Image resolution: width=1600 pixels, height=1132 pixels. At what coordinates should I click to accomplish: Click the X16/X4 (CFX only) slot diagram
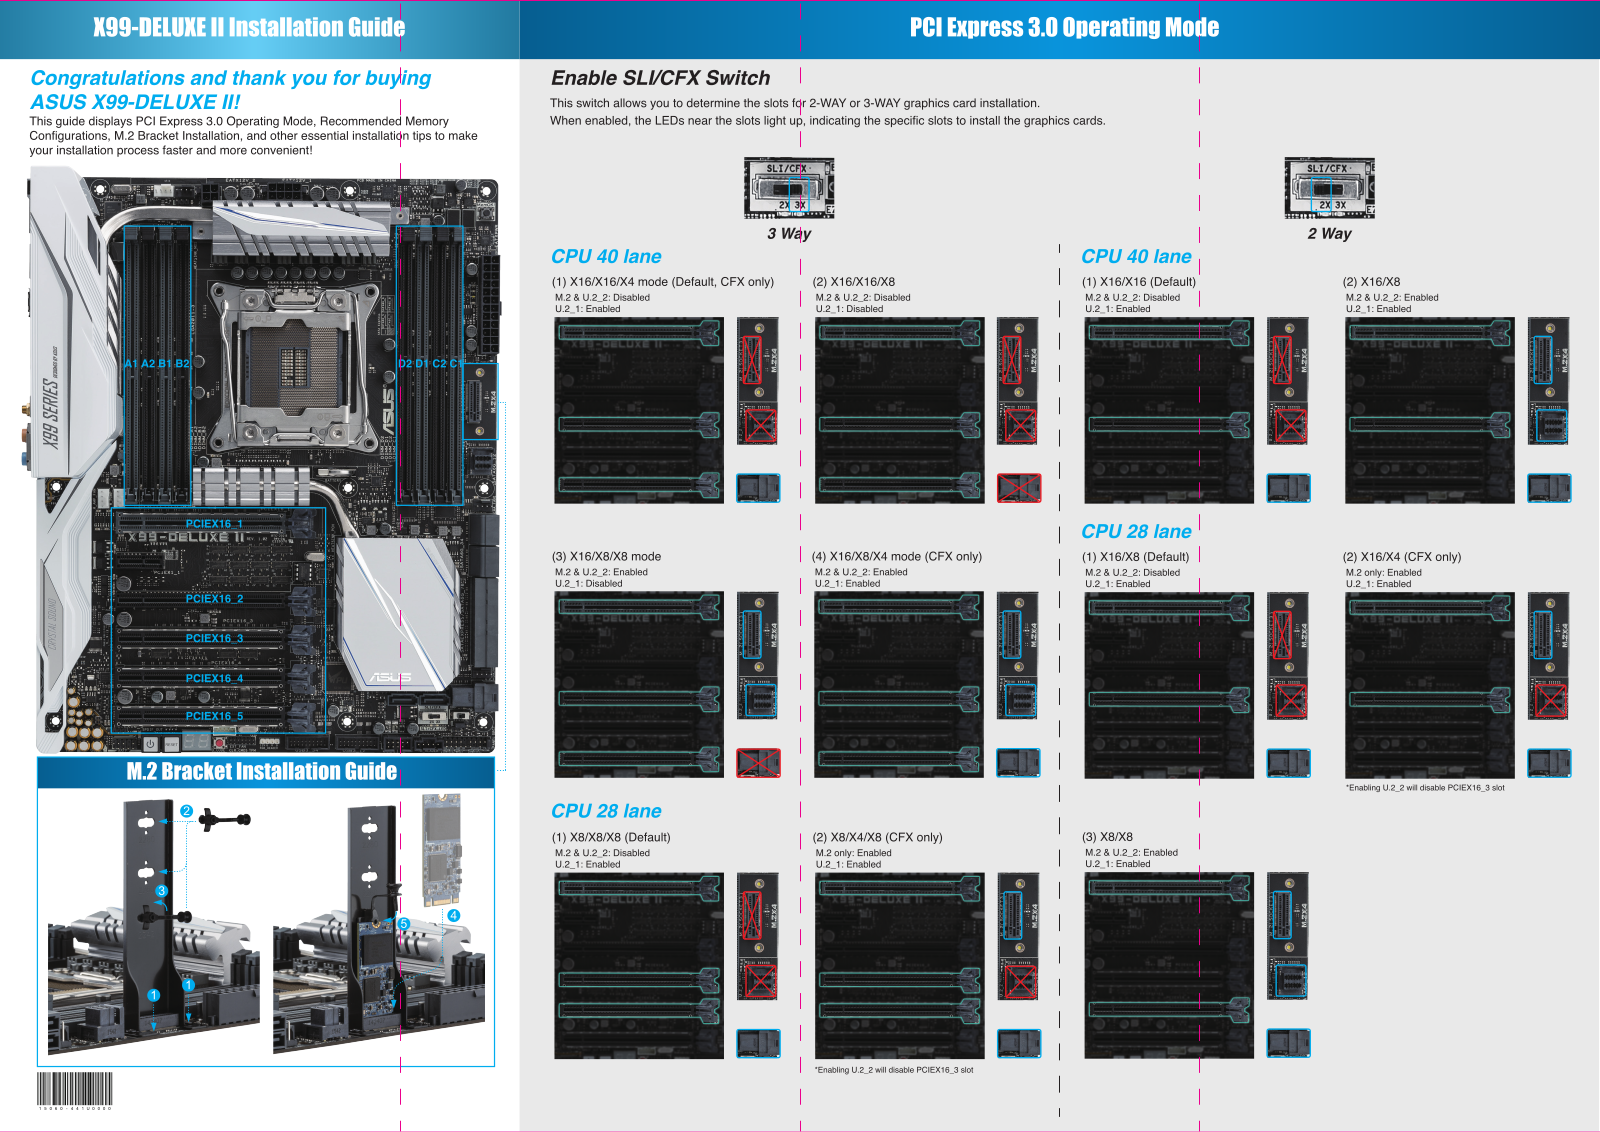(1430, 685)
